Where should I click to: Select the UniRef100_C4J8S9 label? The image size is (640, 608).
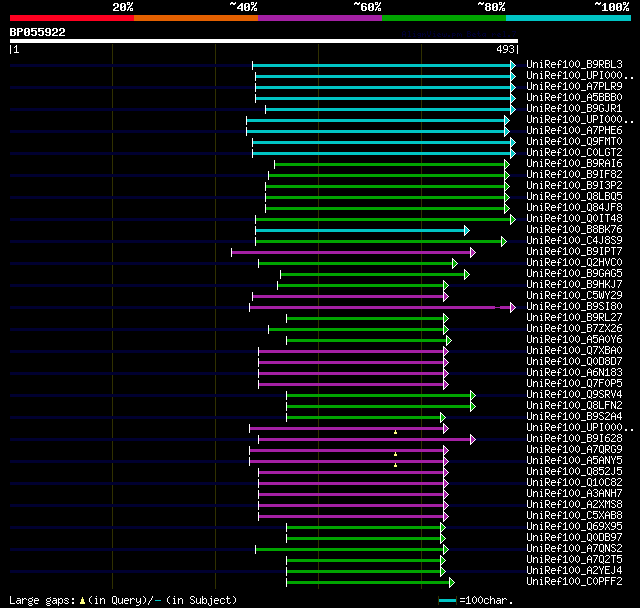(x=574, y=241)
